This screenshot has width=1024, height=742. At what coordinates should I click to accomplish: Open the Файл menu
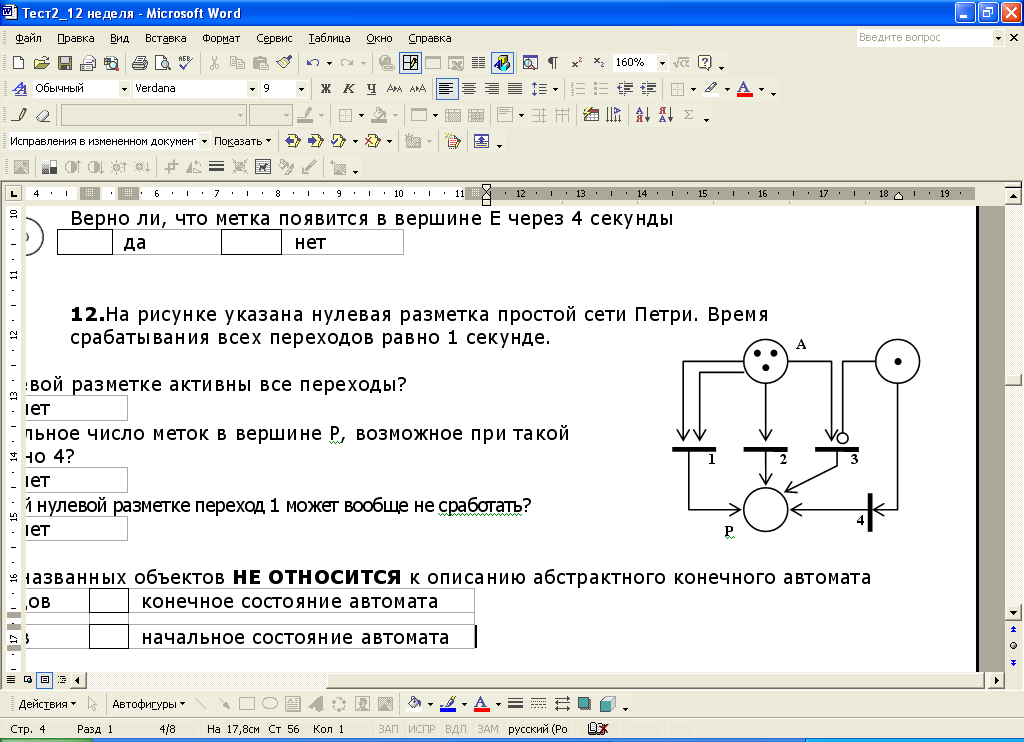[28, 39]
